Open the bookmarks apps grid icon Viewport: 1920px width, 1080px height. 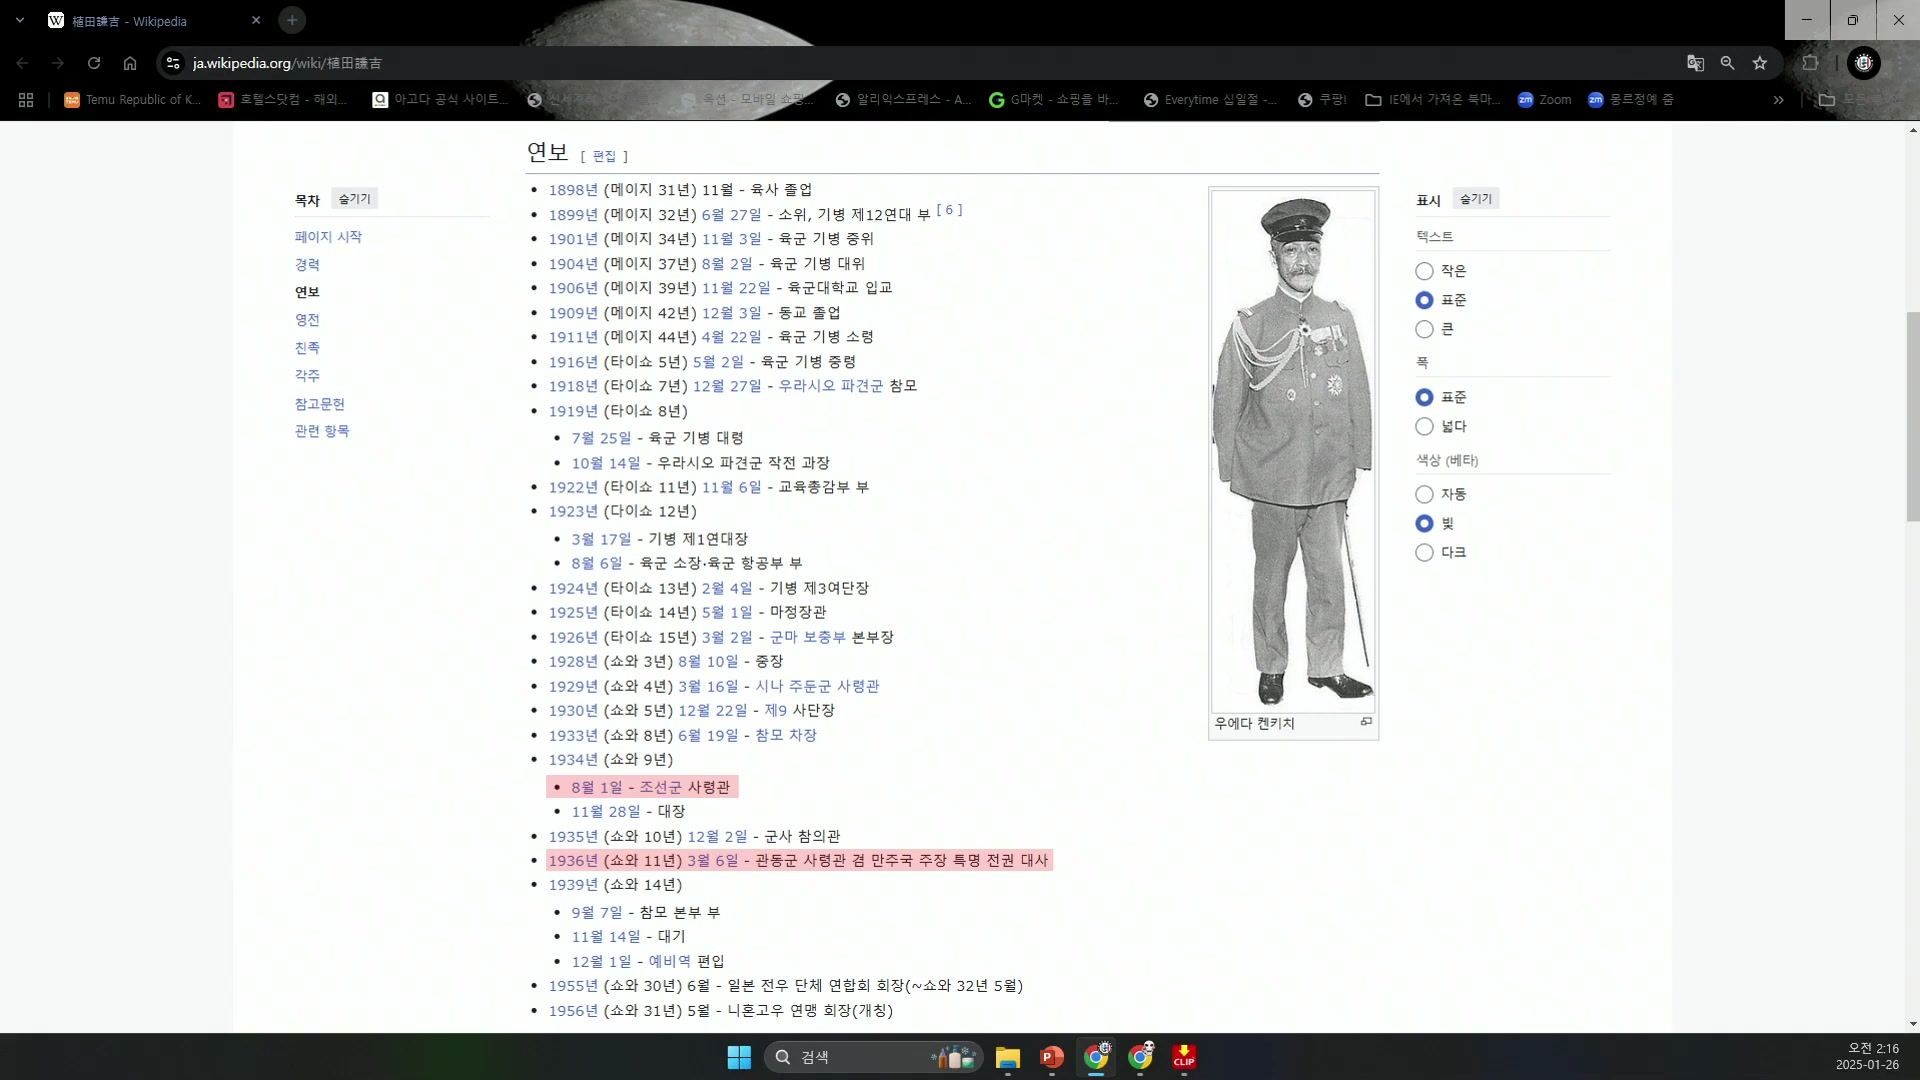pyautogui.click(x=26, y=100)
